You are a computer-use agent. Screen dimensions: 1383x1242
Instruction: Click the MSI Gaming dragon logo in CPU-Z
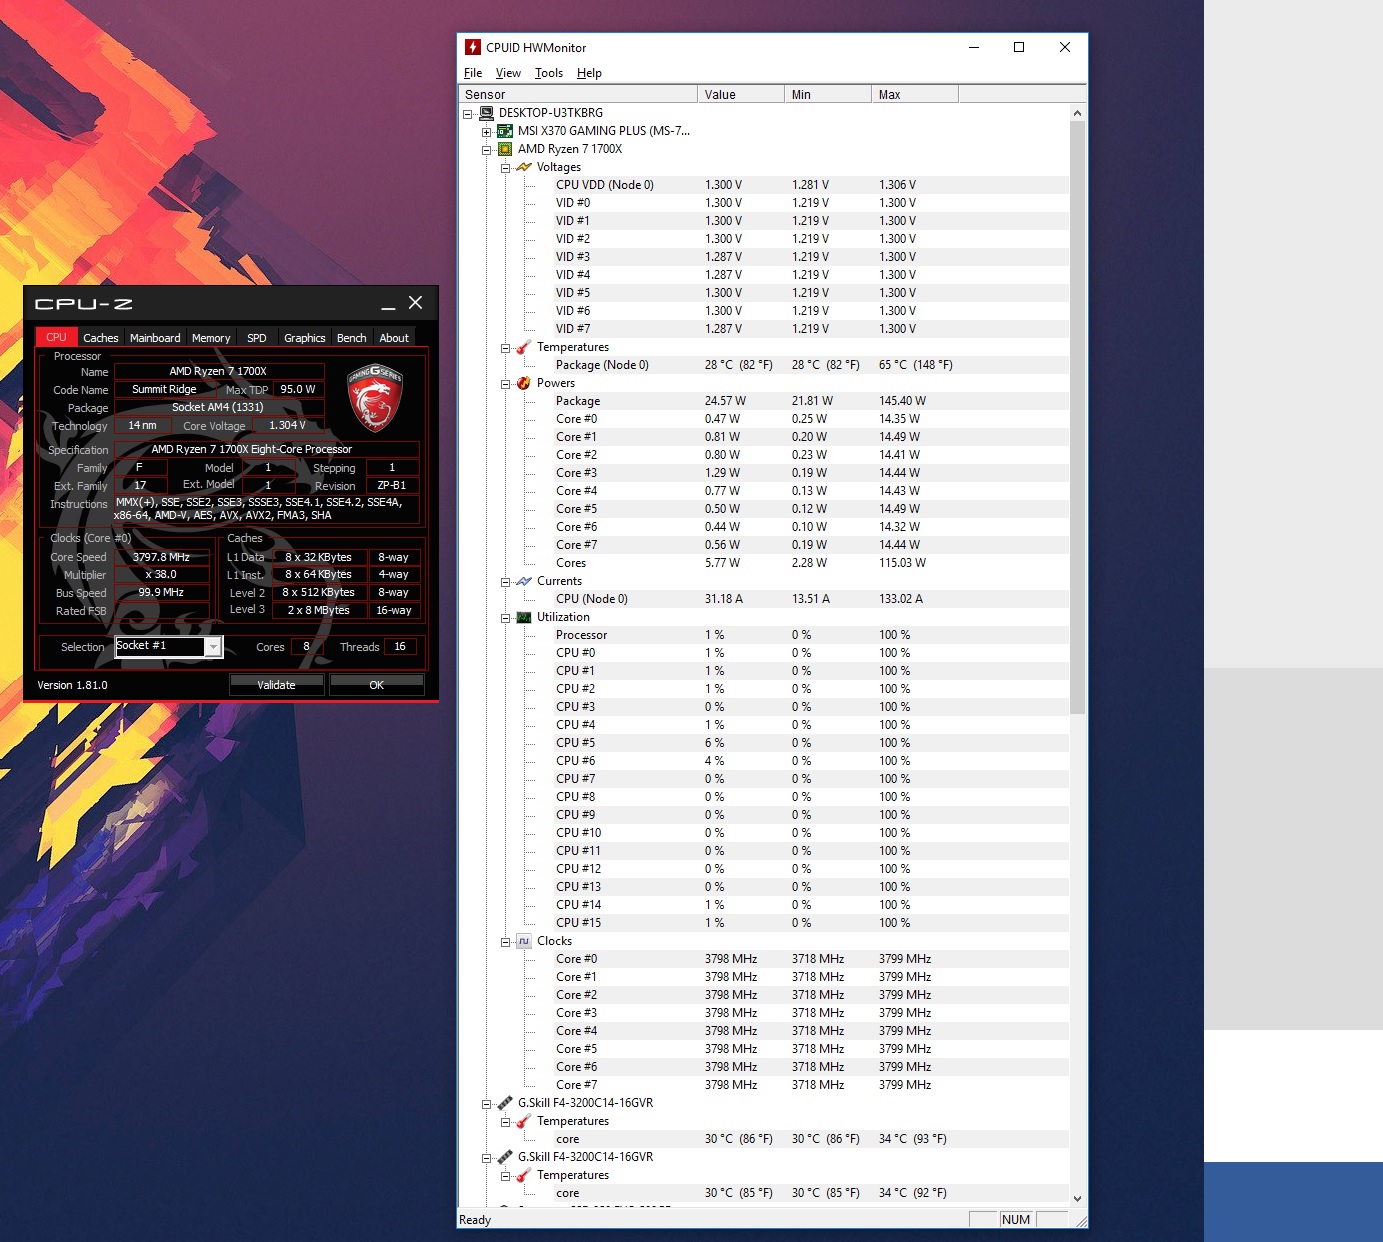point(375,400)
